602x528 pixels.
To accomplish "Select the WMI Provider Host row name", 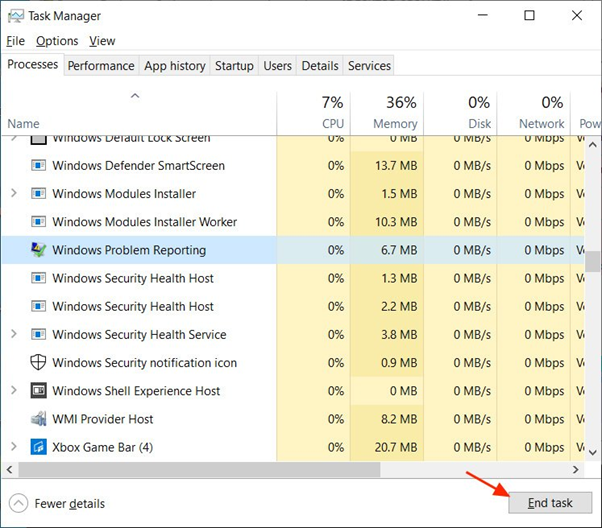I will 103,419.
